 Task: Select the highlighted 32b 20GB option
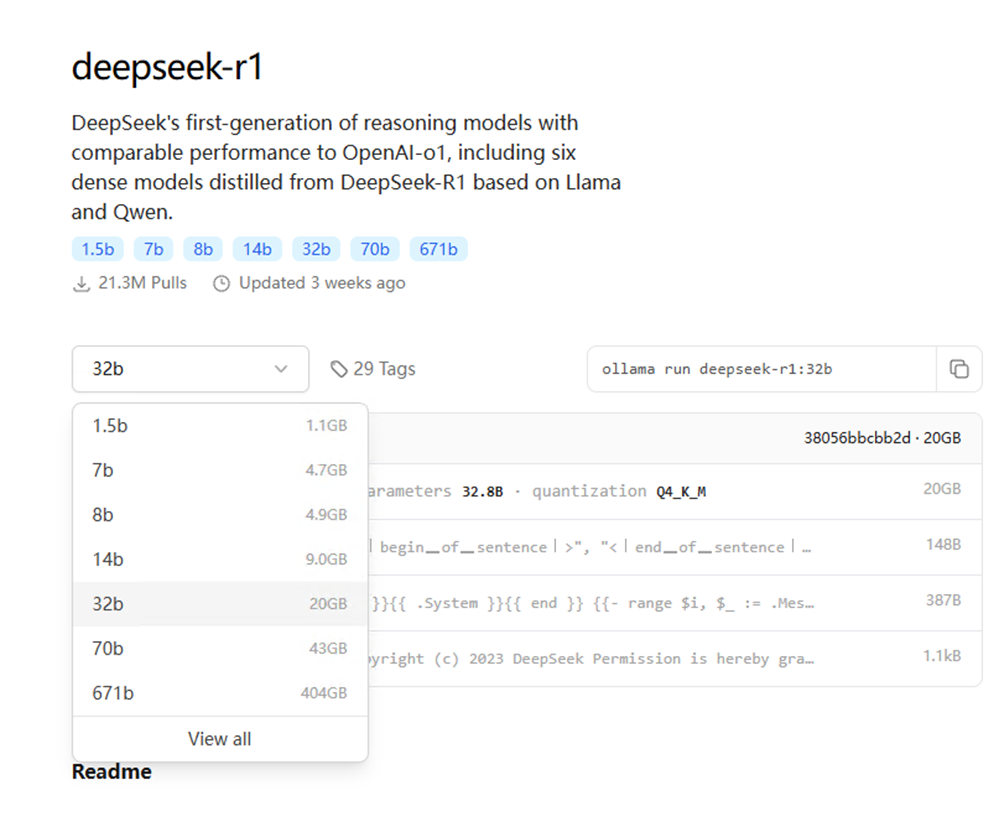(220, 604)
